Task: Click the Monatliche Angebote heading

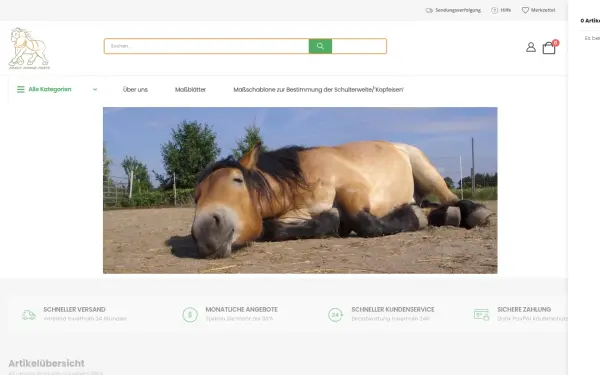Action: (241, 309)
